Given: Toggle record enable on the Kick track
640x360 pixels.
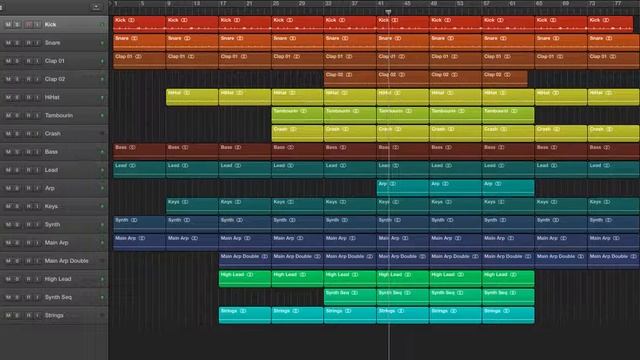Looking at the screenshot, I should (29, 24).
